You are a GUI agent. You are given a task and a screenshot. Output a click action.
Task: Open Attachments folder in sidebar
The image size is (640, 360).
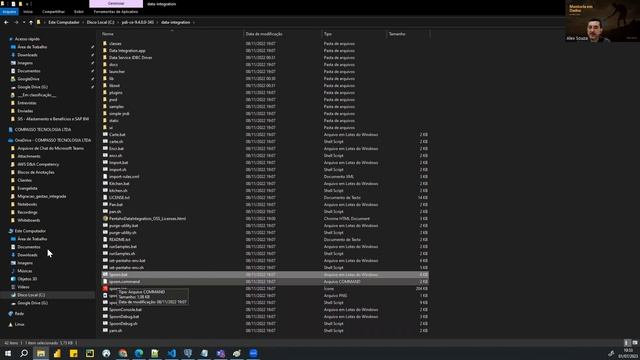click(29, 156)
